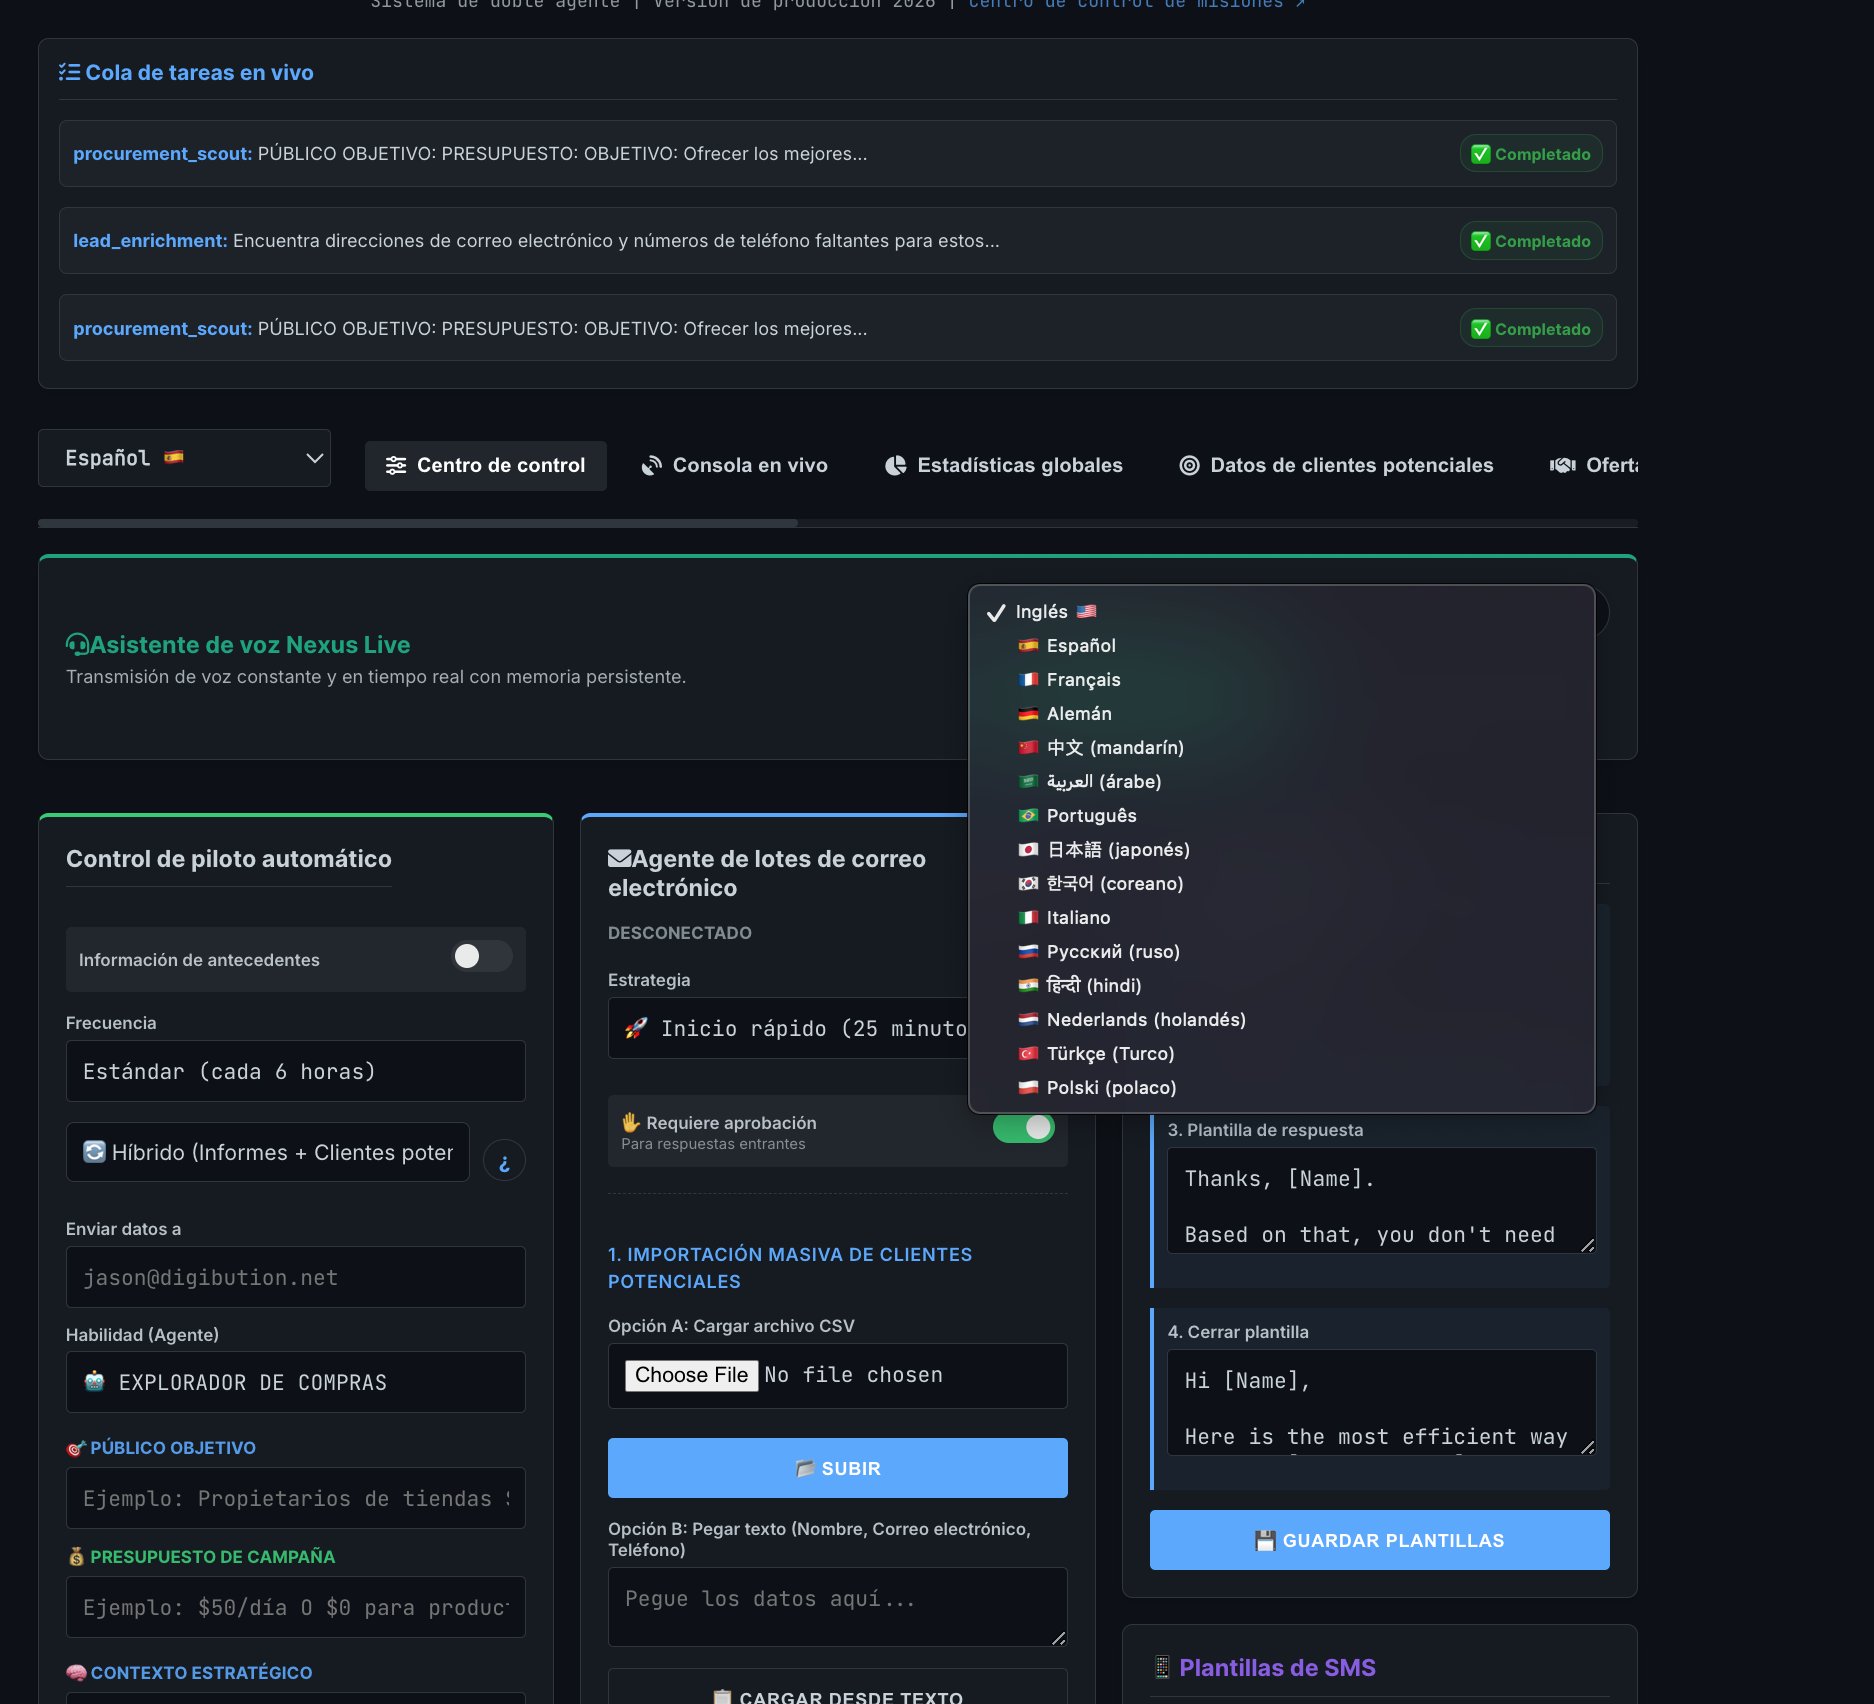
Task: Select Português option
Action: 1282,816
